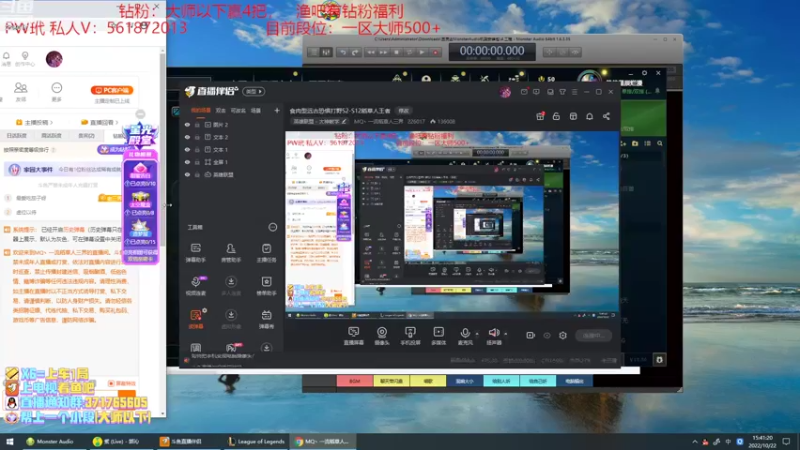Viewport: 800px width, 450px height.
Task: Open League of Legends taskbar item
Action: [x=257, y=442]
